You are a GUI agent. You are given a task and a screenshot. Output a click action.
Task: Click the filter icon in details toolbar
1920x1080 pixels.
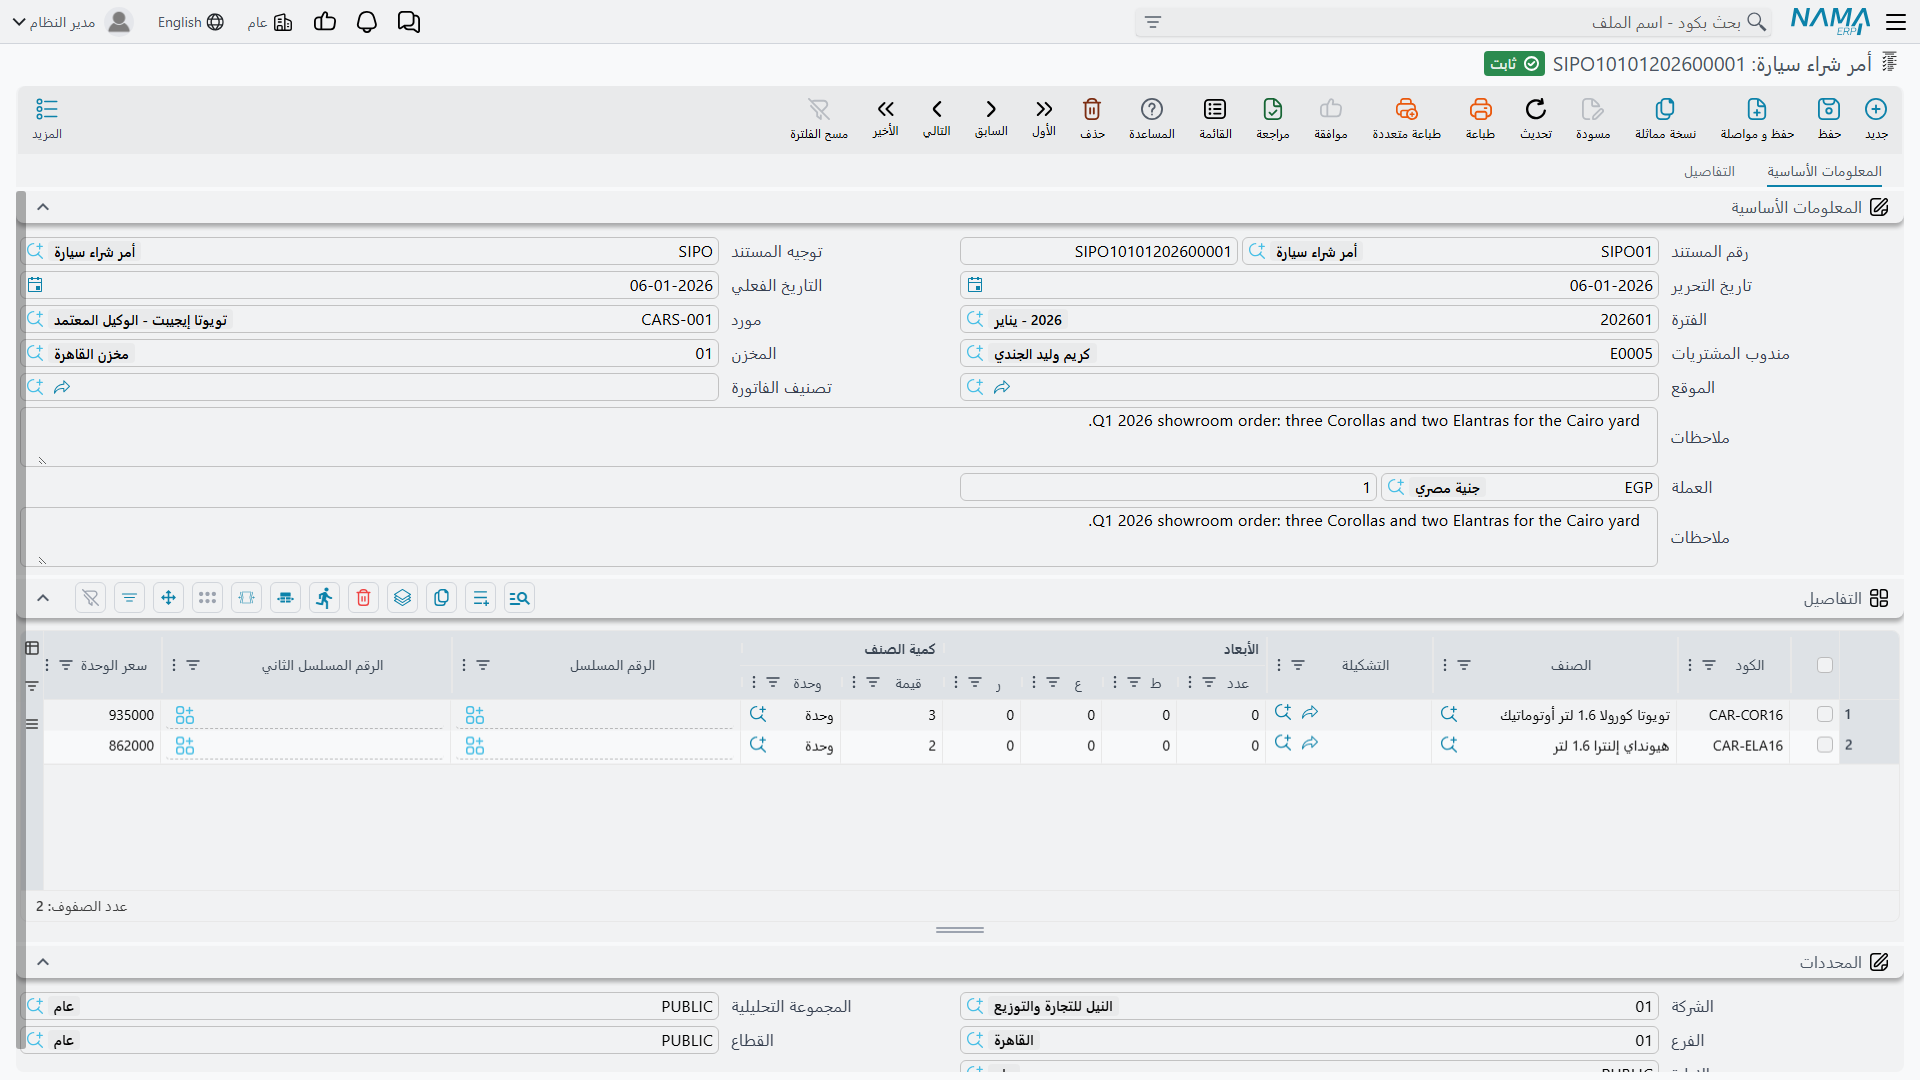[130, 598]
